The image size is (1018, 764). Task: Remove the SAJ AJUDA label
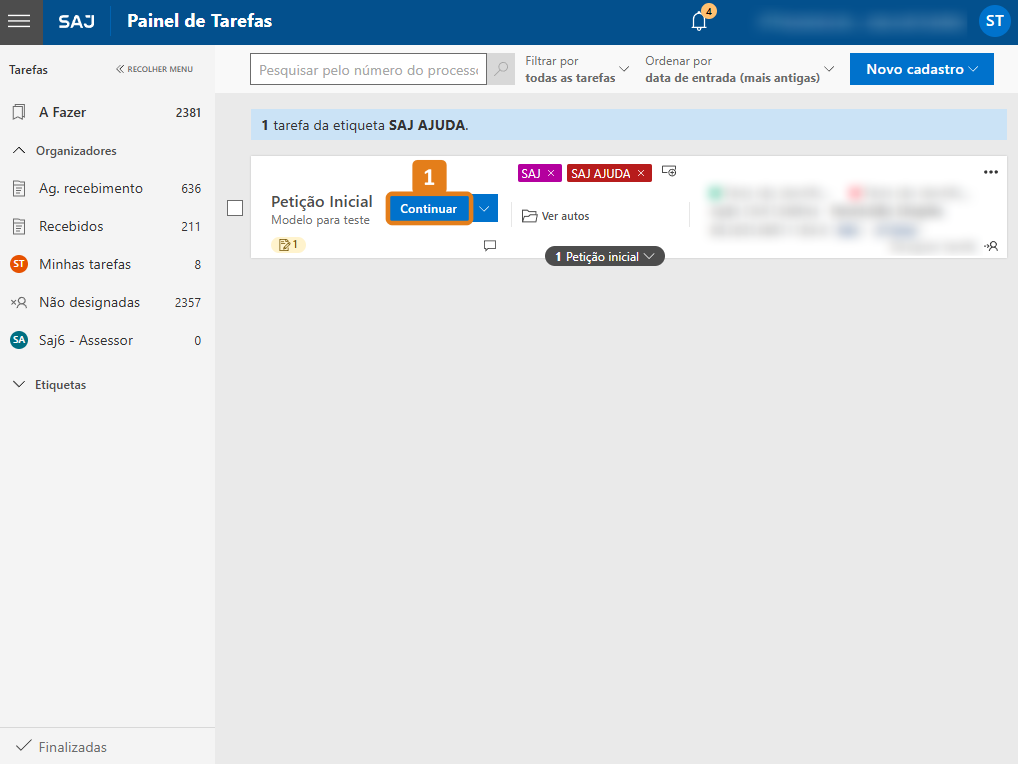coord(641,173)
